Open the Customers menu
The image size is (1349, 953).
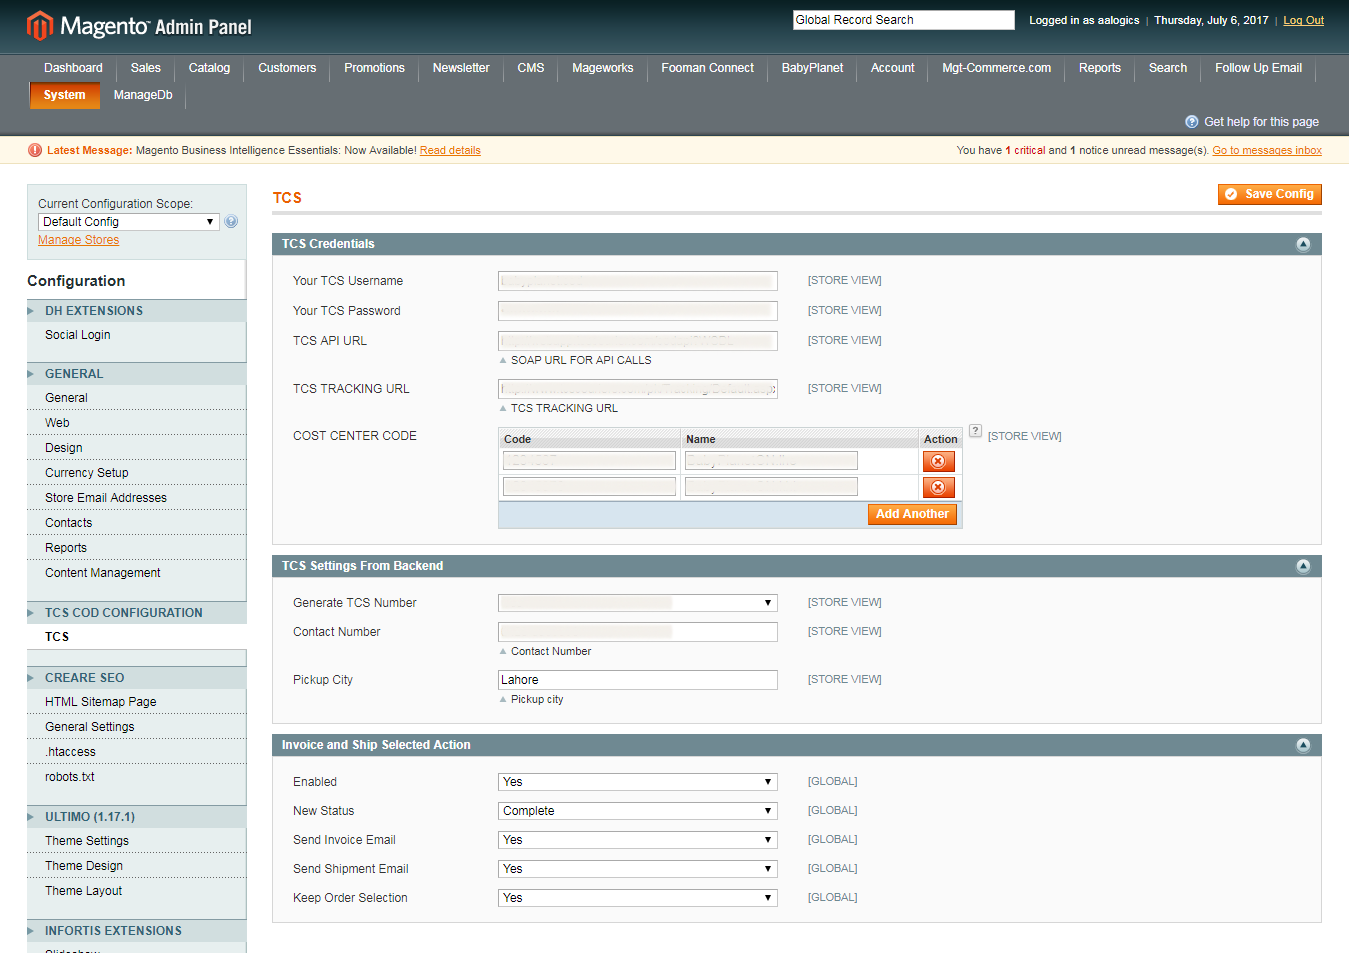(287, 68)
